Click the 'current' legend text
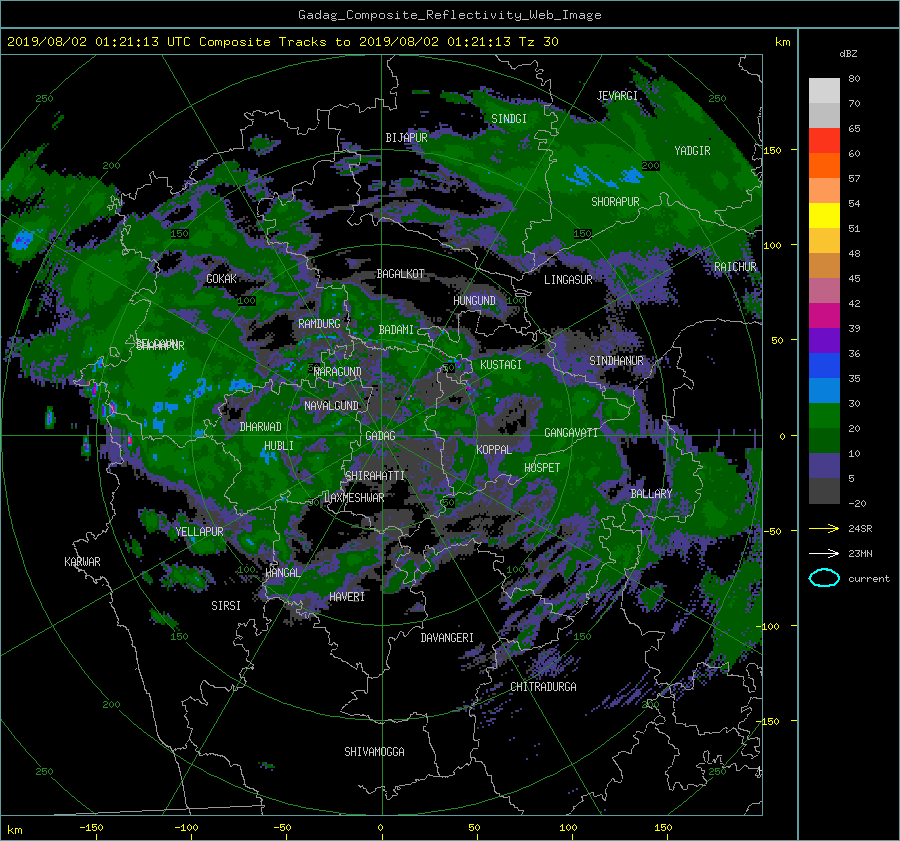Viewport: 900px width, 841px height. 869,579
